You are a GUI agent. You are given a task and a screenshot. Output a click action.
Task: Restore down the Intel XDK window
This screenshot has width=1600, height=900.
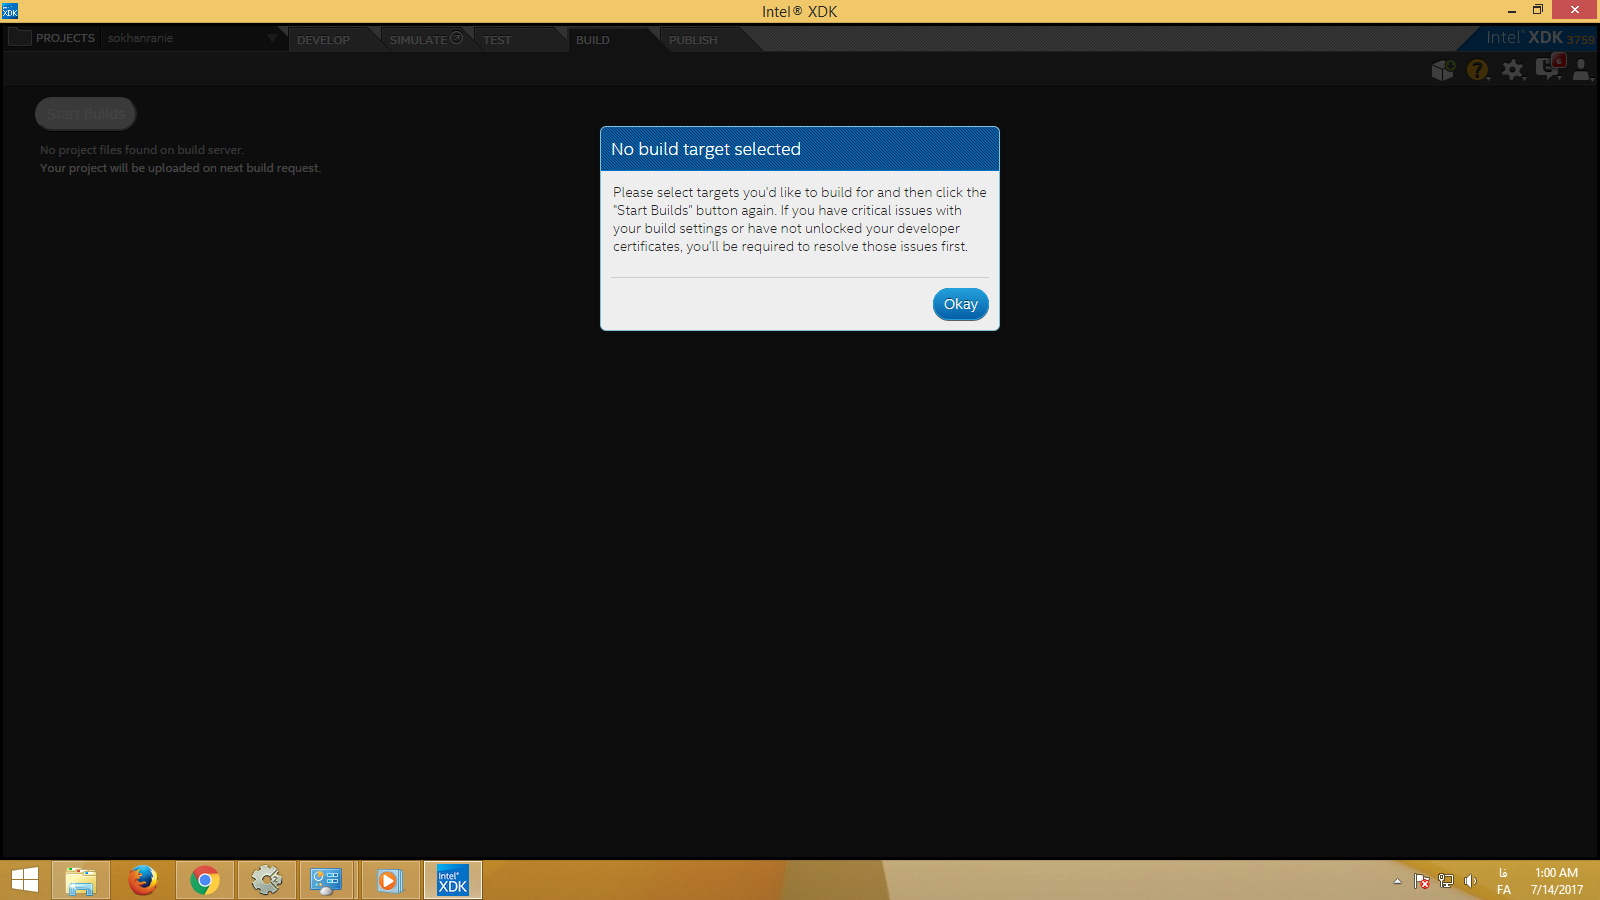point(1538,11)
